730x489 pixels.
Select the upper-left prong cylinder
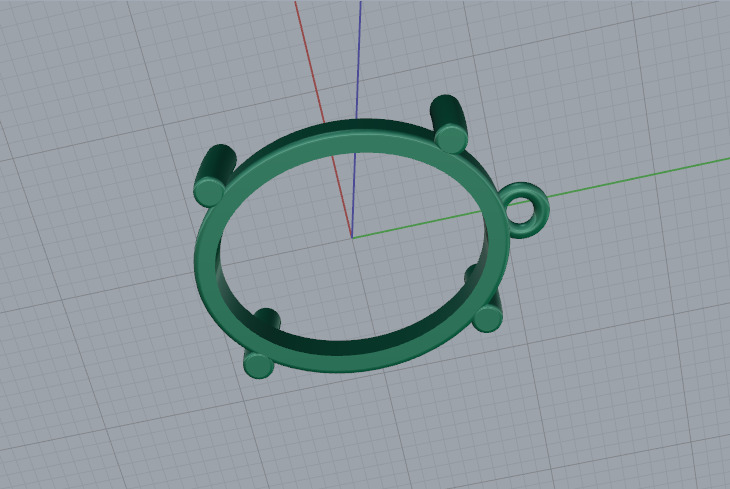[x=213, y=177]
